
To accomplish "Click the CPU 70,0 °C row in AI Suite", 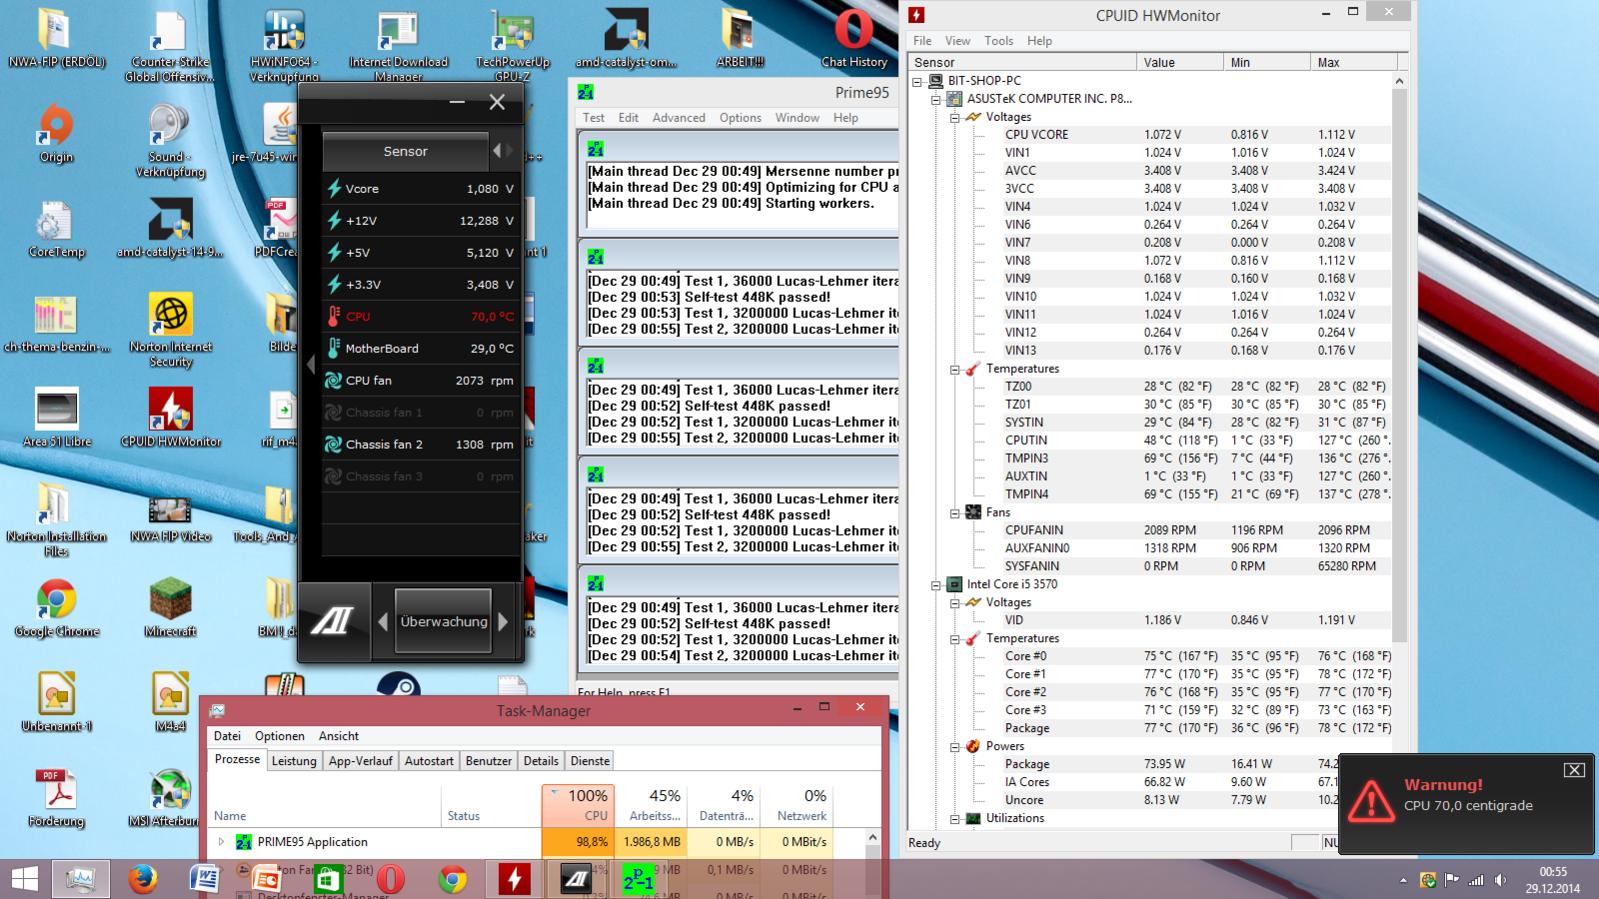I will click(x=420, y=316).
